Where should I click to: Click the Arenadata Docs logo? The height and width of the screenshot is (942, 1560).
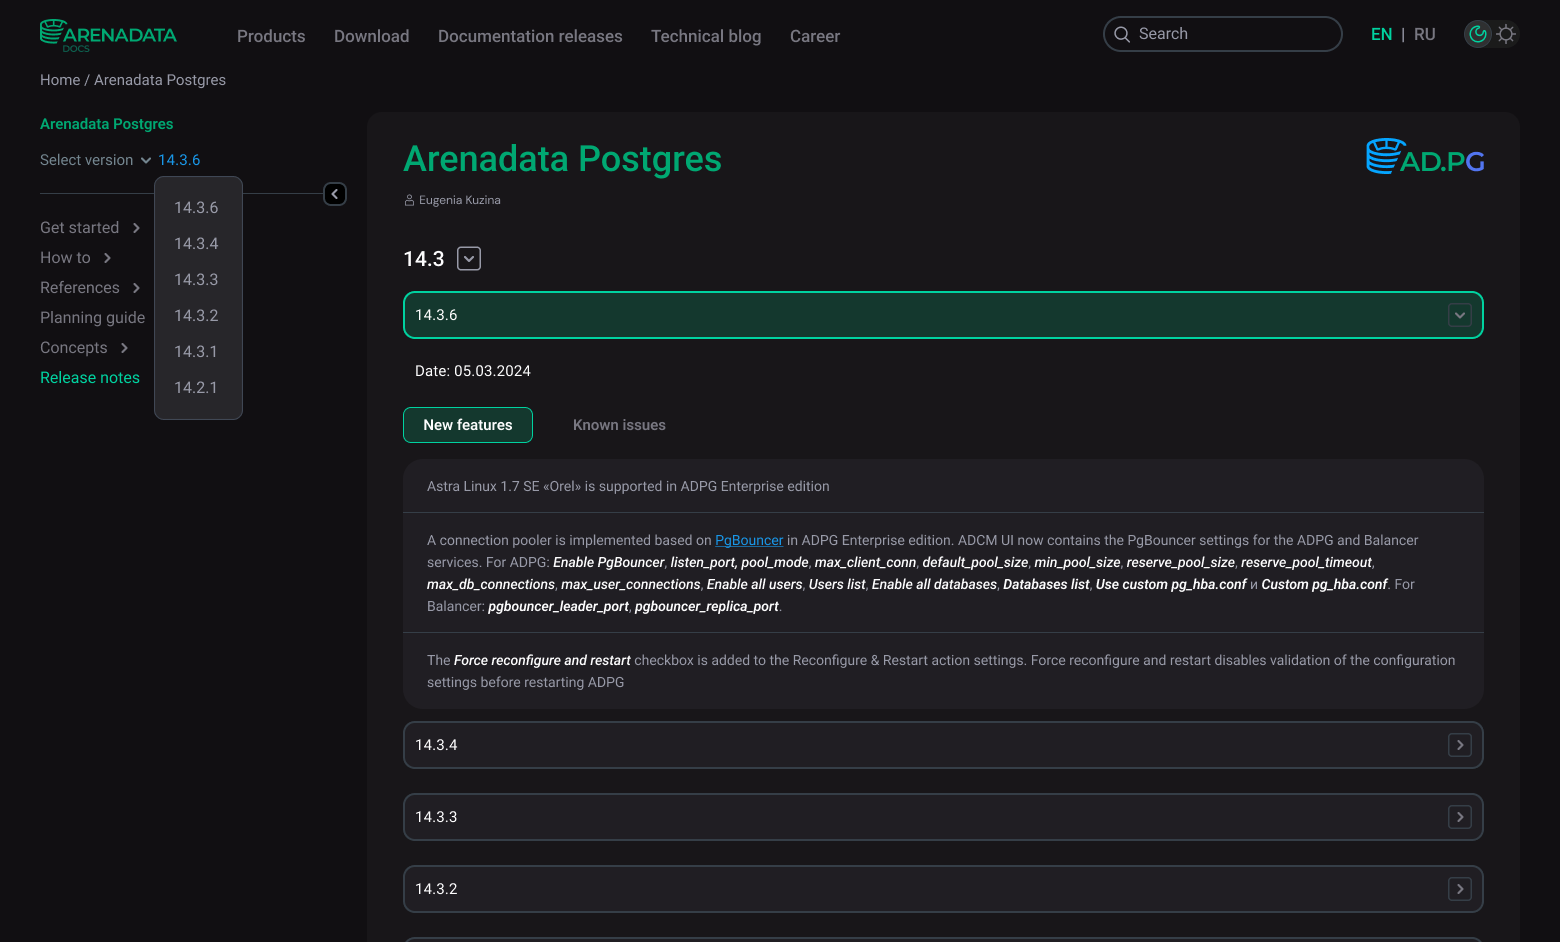coord(108,35)
